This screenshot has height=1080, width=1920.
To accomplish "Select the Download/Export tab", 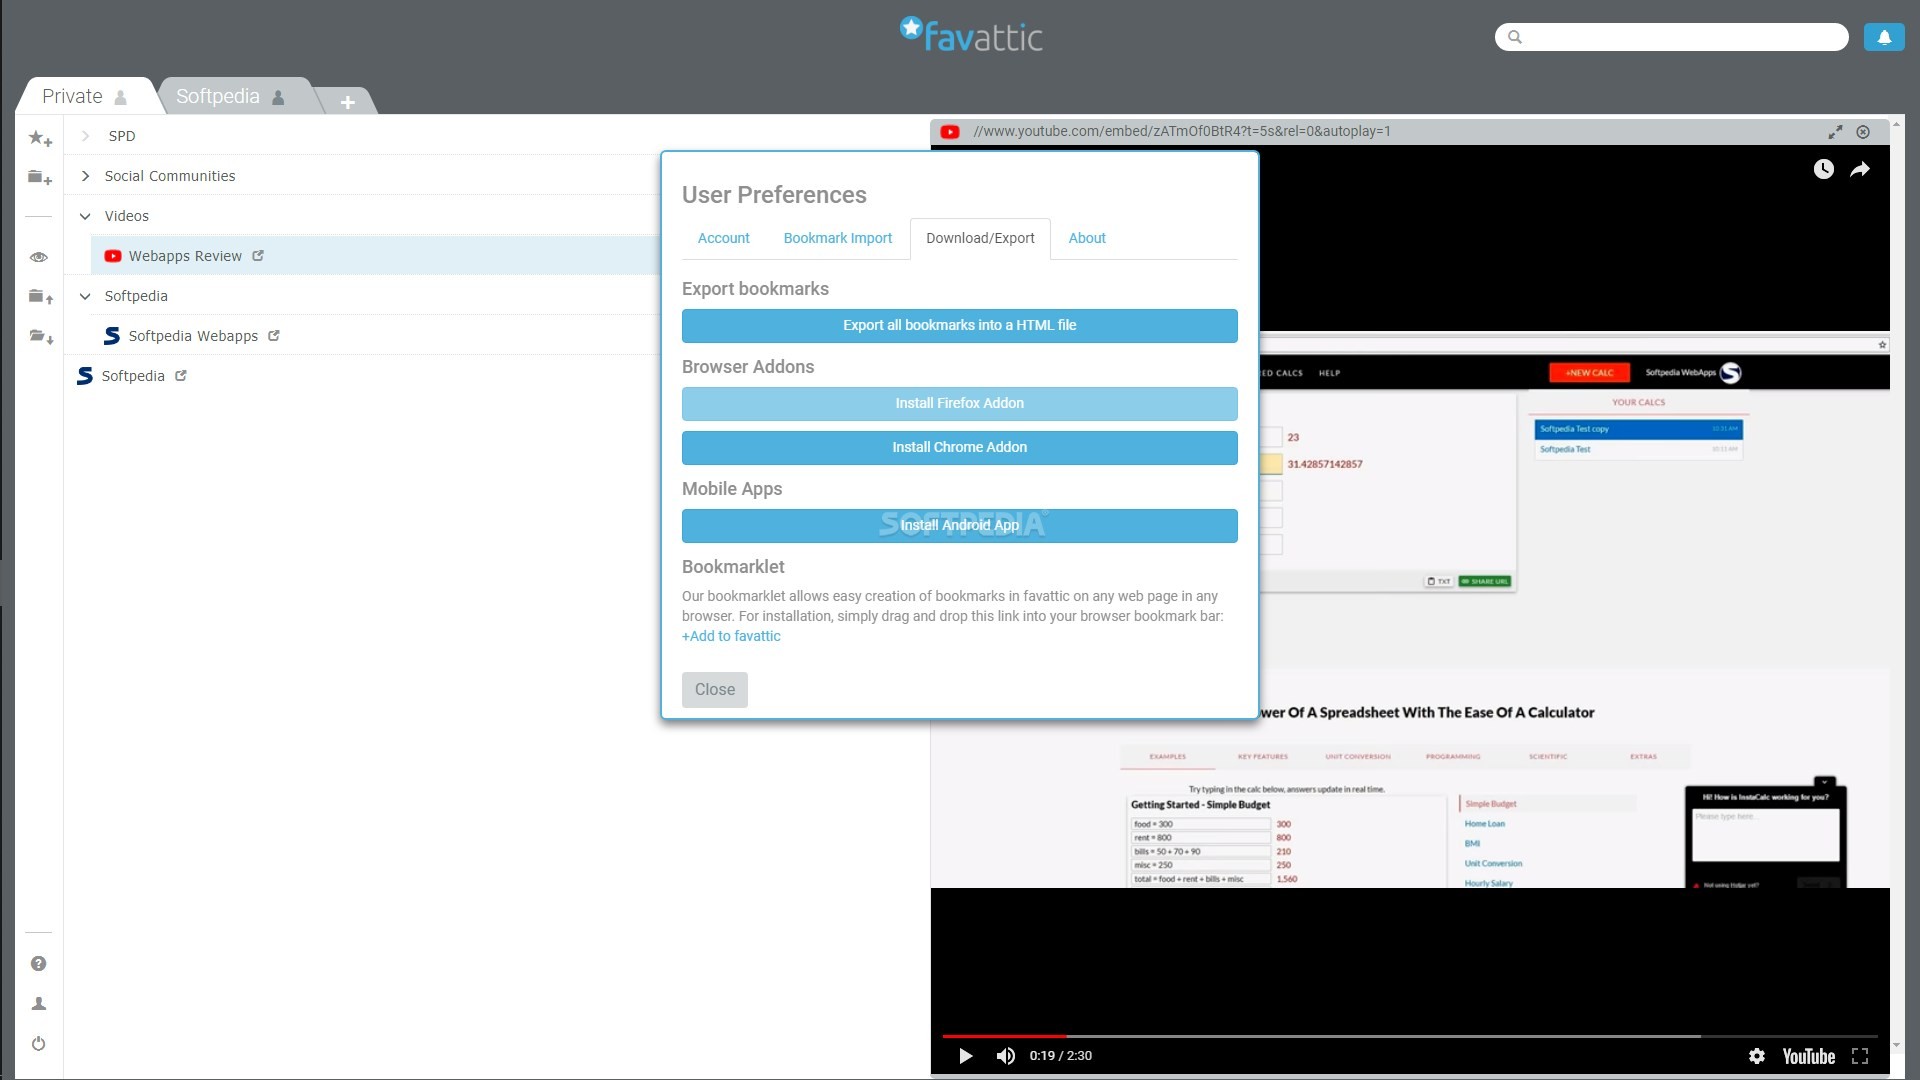I will [980, 238].
